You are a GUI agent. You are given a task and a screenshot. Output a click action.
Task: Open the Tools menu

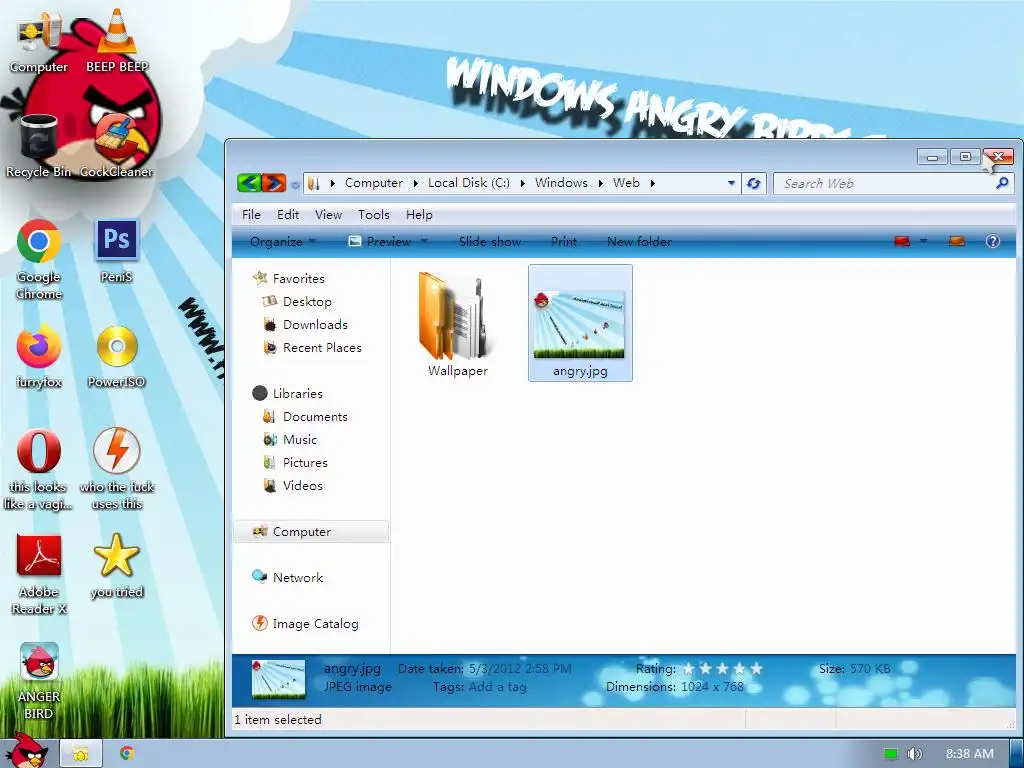pyautogui.click(x=374, y=215)
